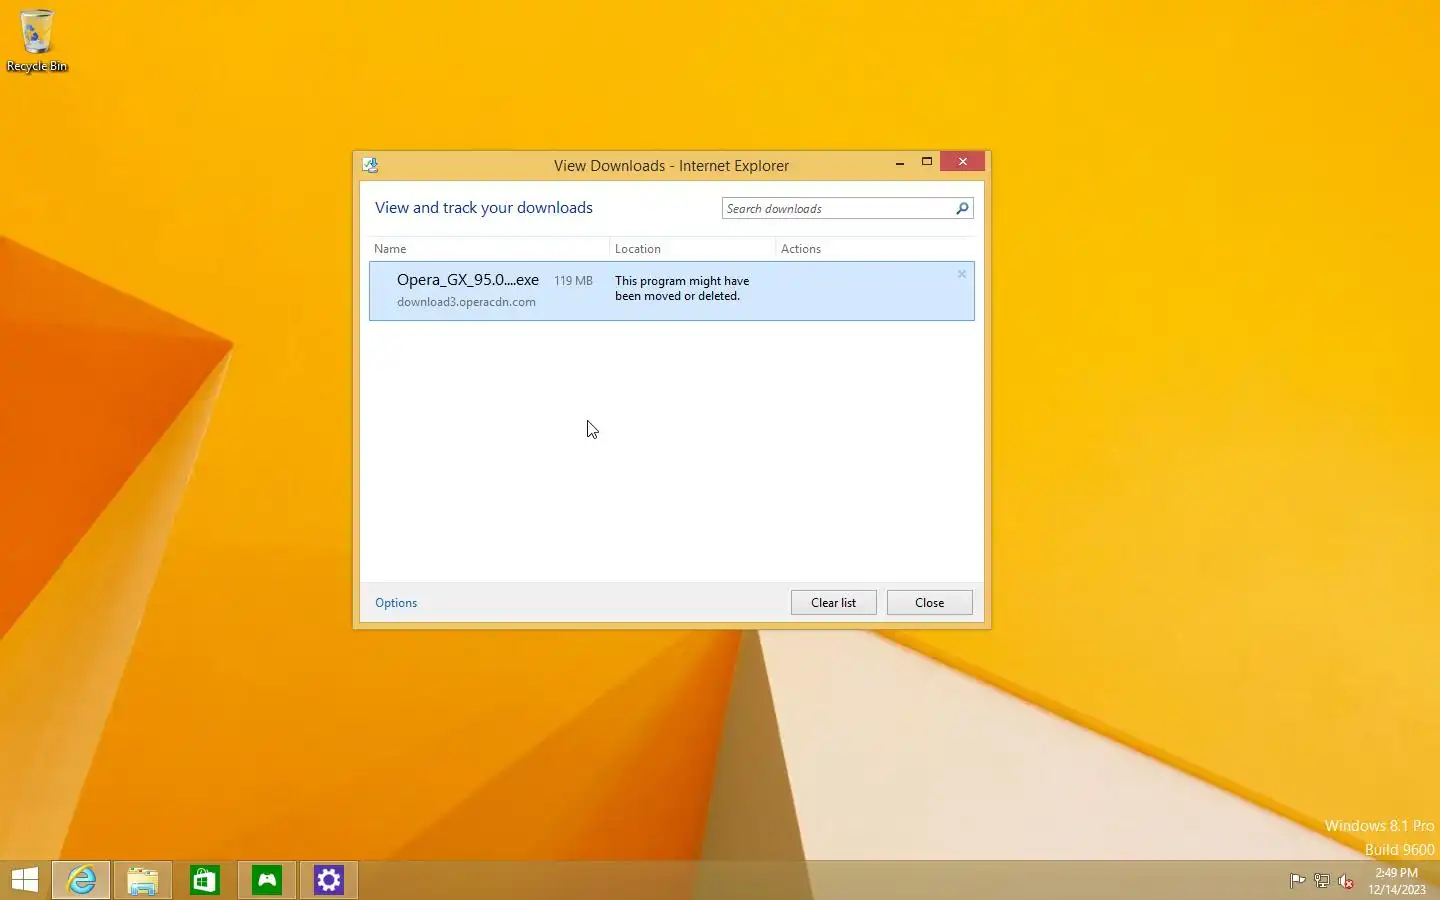Select the Opera_GX_95.0....exe download name

[x=468, y=279]
